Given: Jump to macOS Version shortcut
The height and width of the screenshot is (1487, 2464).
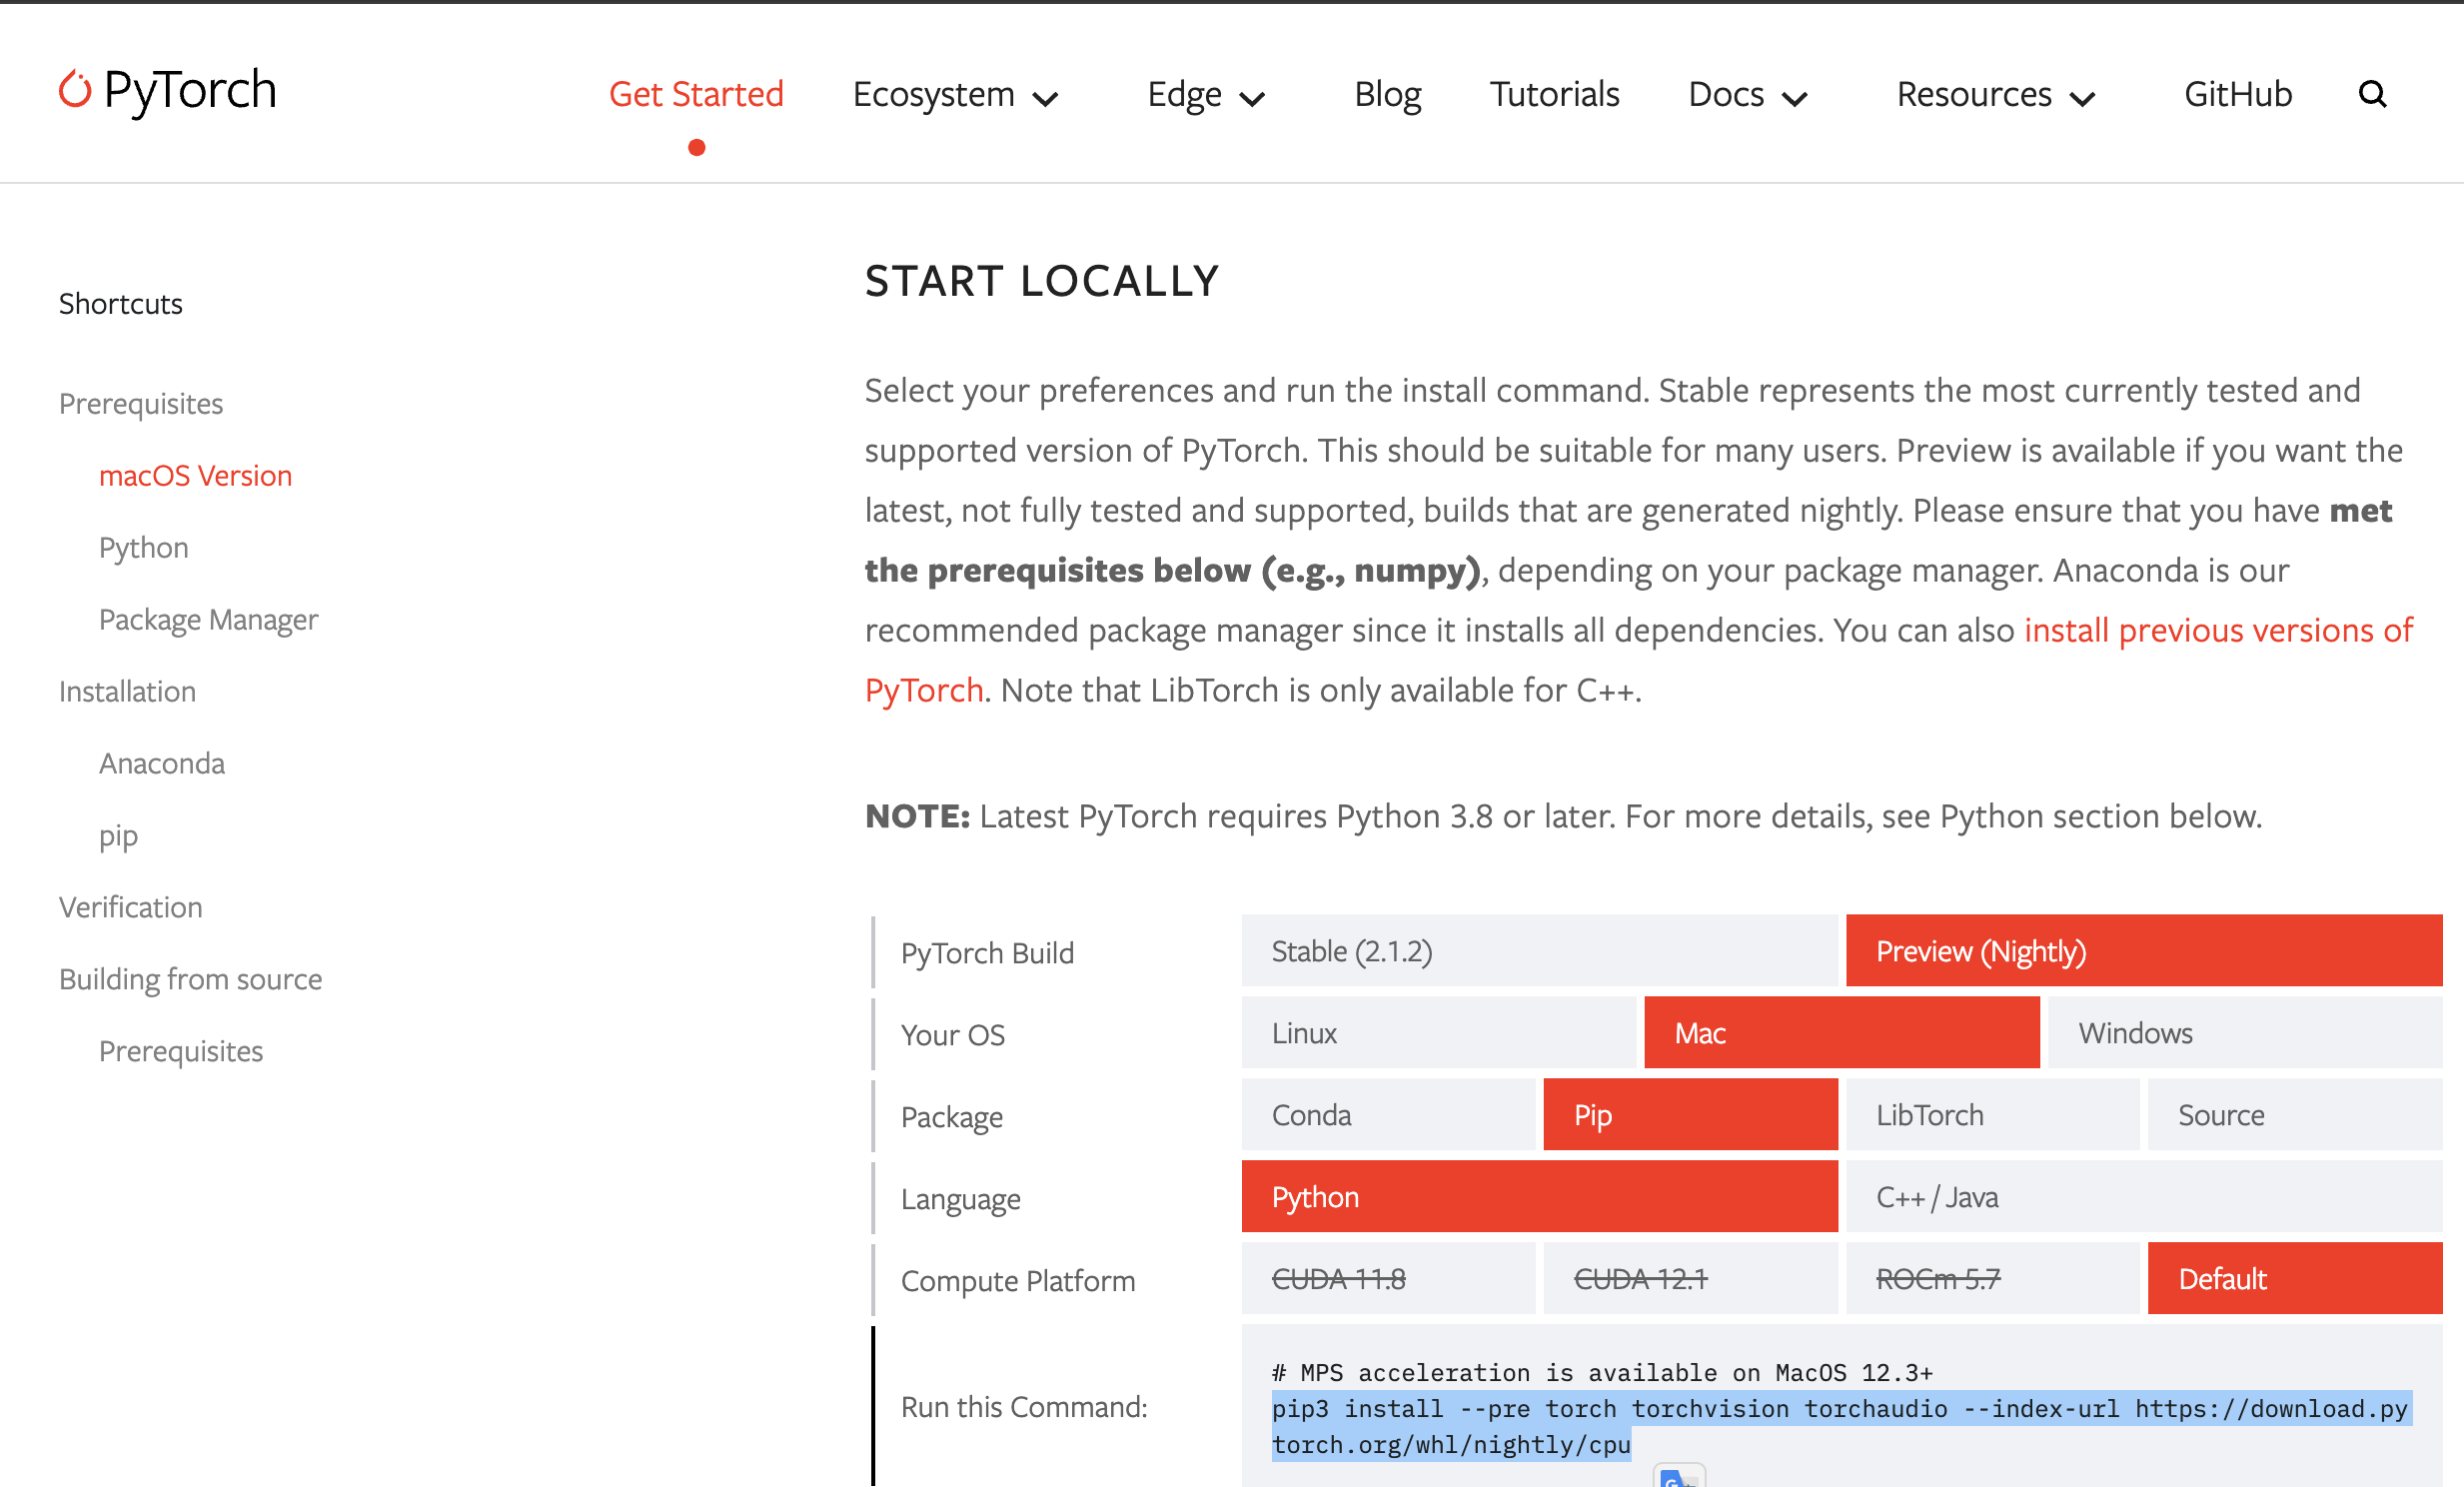Looking at the screenshot, I should click(x=195, y=475).
